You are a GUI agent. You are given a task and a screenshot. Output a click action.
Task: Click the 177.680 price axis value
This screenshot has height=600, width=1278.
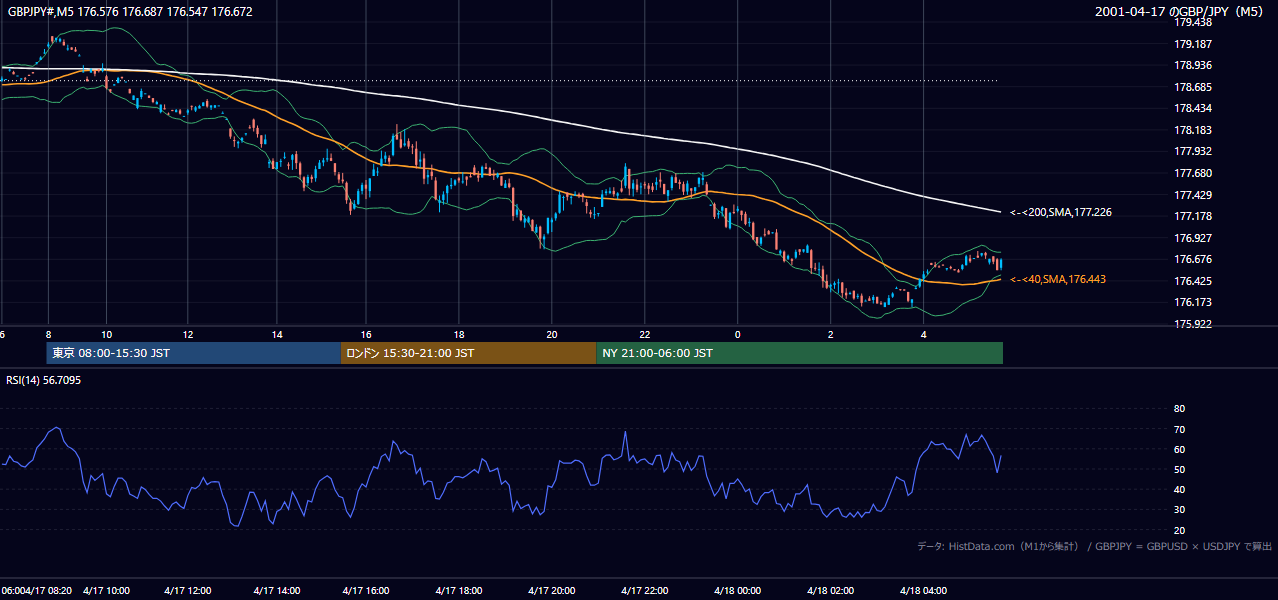[x=1193, y=173]
